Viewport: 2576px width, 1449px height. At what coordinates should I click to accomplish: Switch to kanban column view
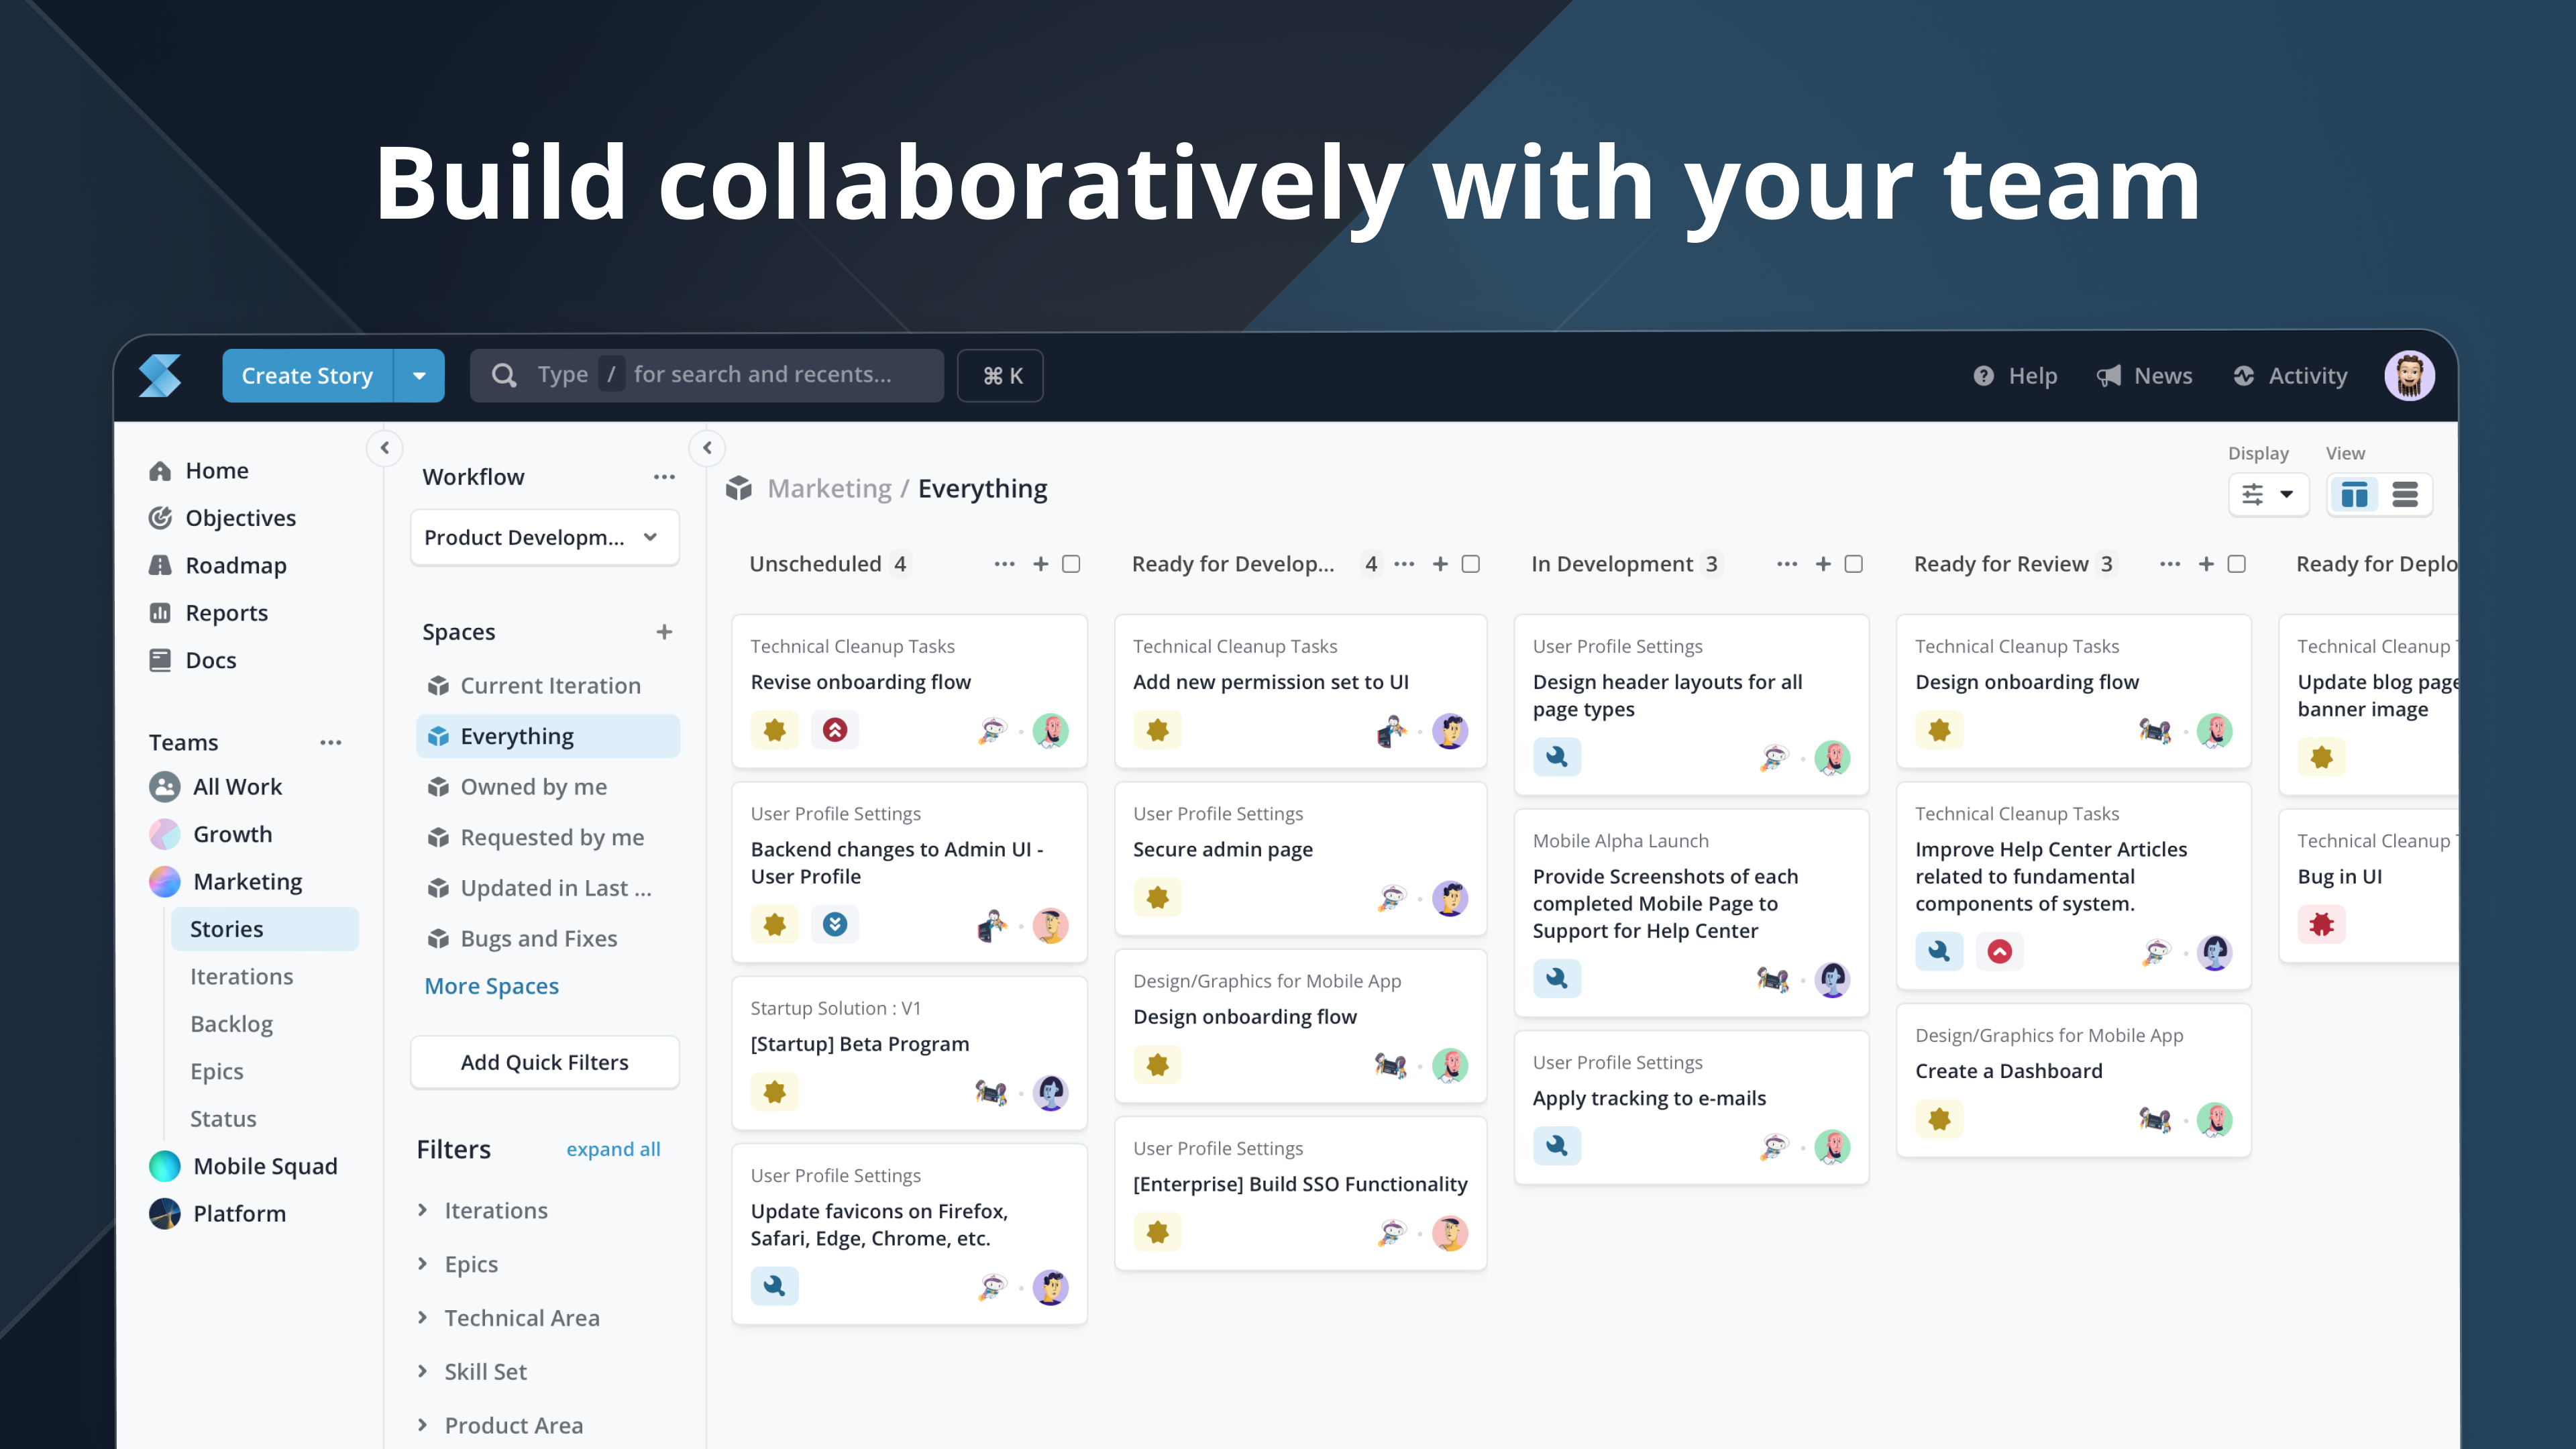(x=2354, y=494)
